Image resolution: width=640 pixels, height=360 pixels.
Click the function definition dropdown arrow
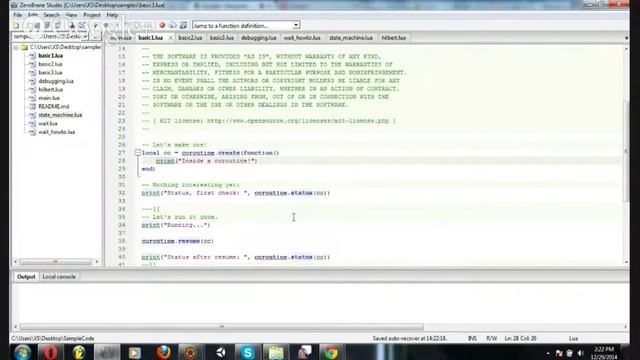(x=296, y=25)
